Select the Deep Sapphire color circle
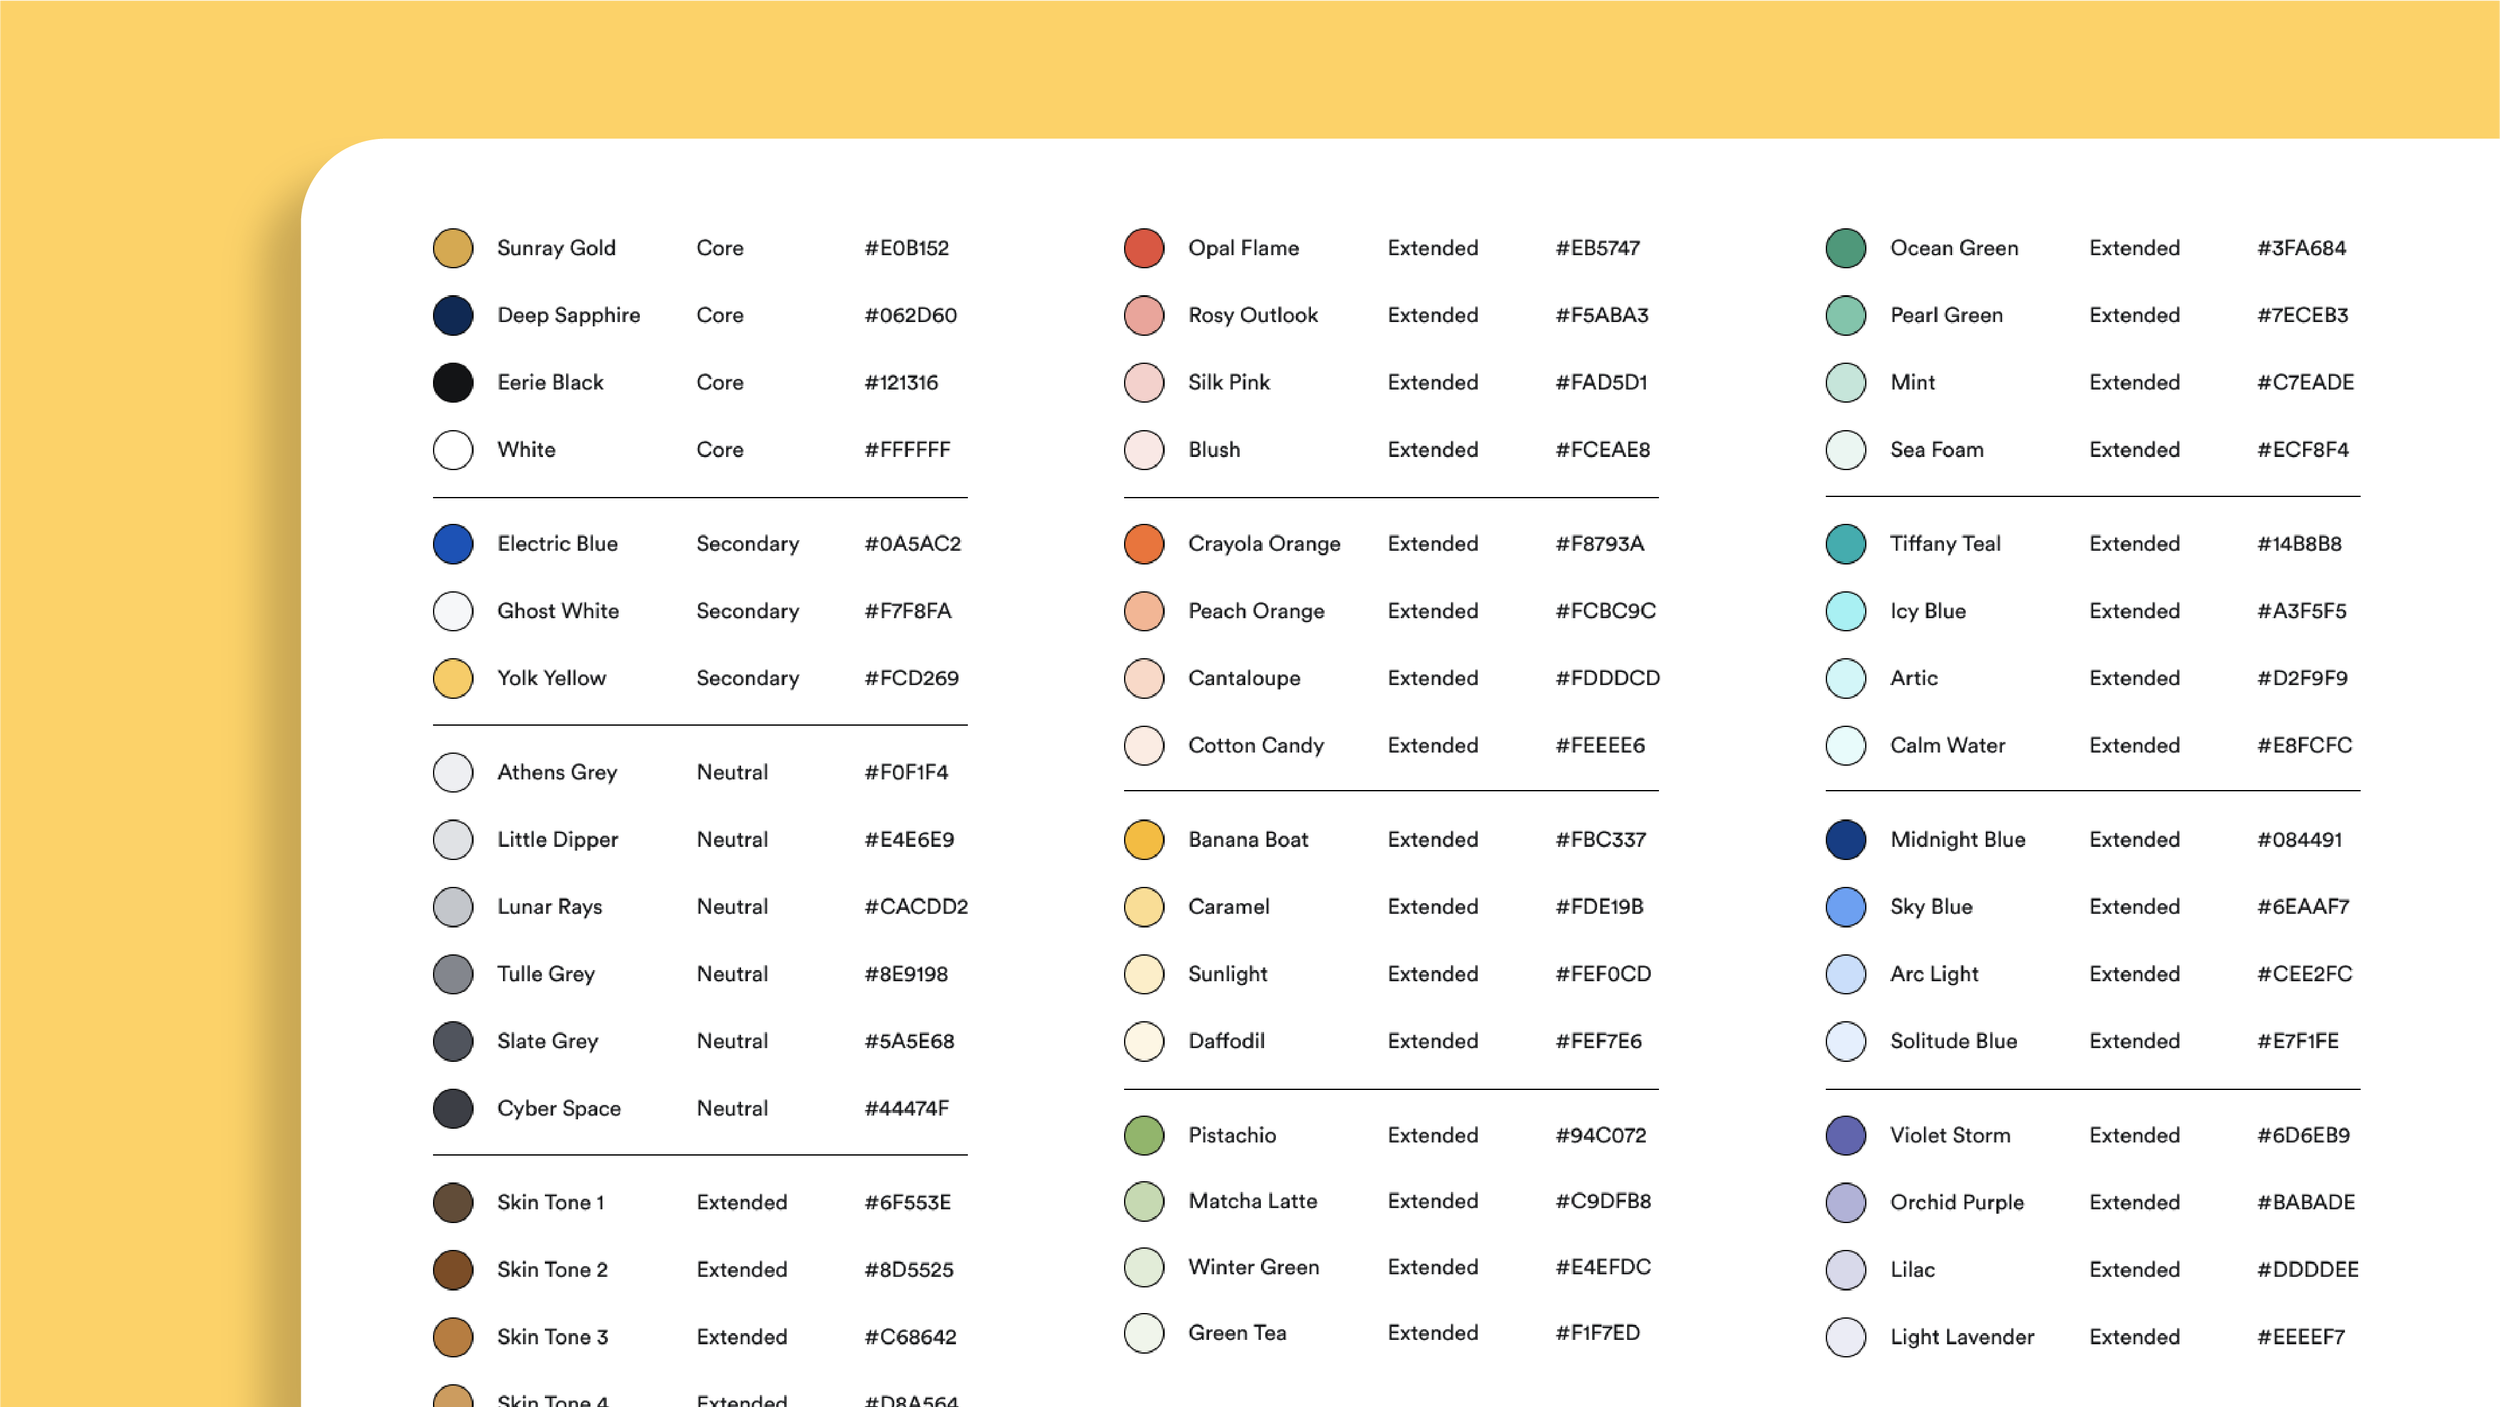2500x1407 pixels. click(x=452, y=315)
